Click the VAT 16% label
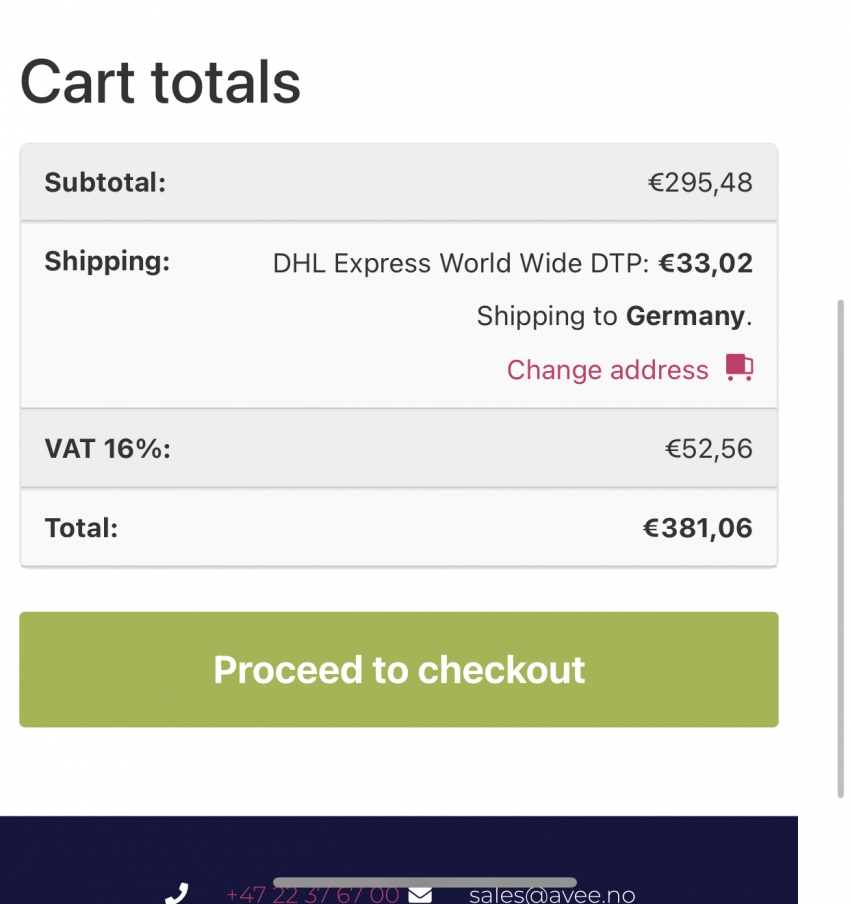This screenshot has height=904, width=850. [x=107, y=449]
